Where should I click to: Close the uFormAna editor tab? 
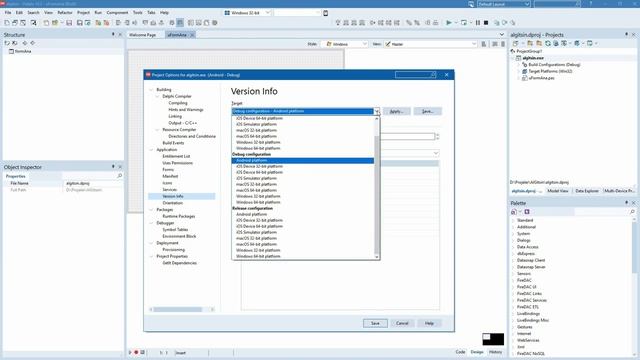192,35
